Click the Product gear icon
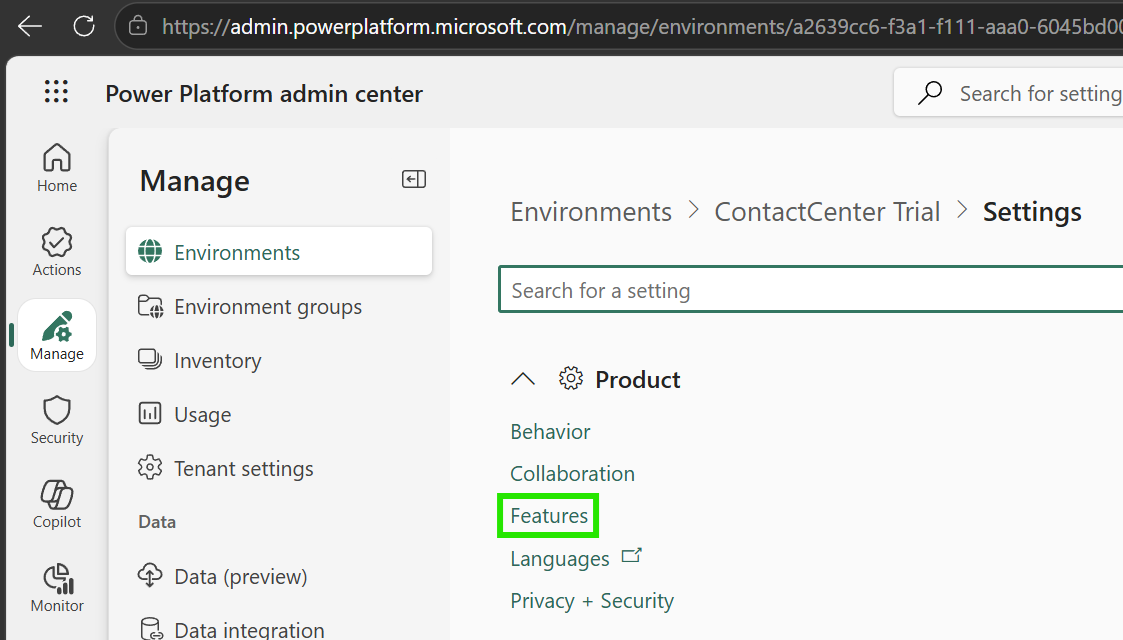 571,378
